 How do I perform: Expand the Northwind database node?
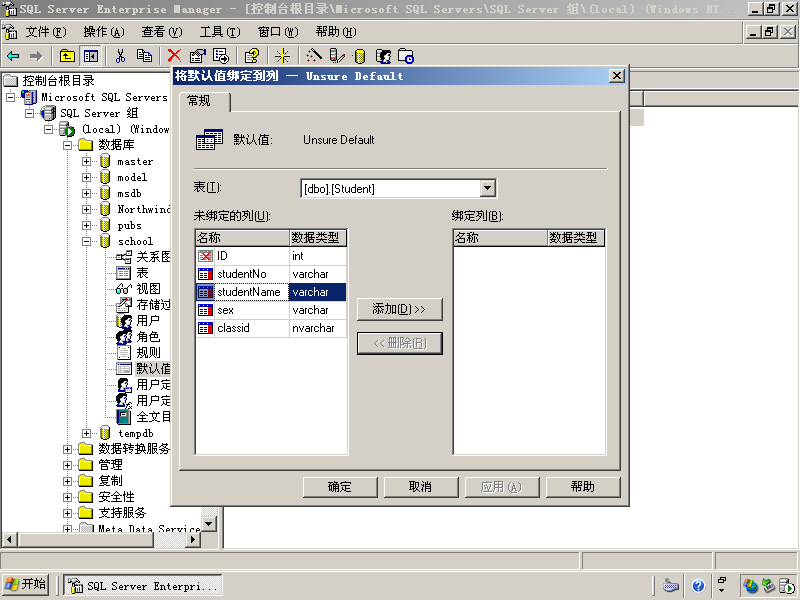tap(86, 209)
